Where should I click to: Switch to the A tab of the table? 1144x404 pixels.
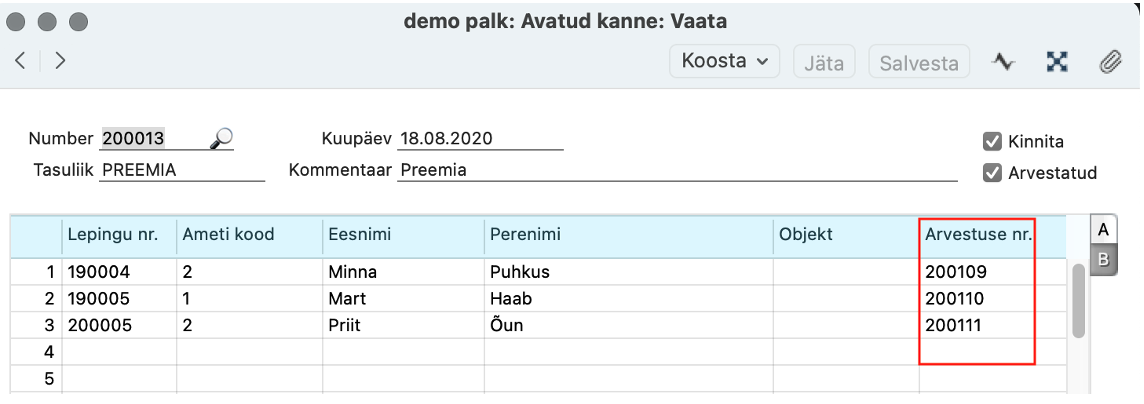[1103, 230]
